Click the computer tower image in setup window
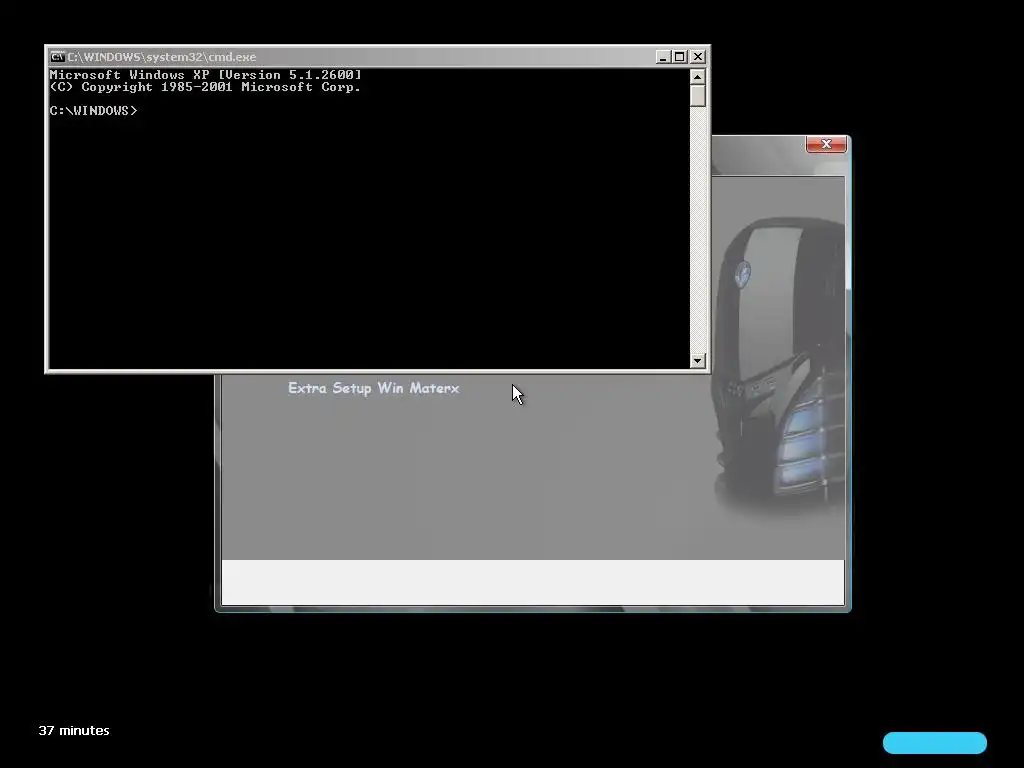Image resolution: width=1024 pixels, height=768 pixels. tap(779, 366)
